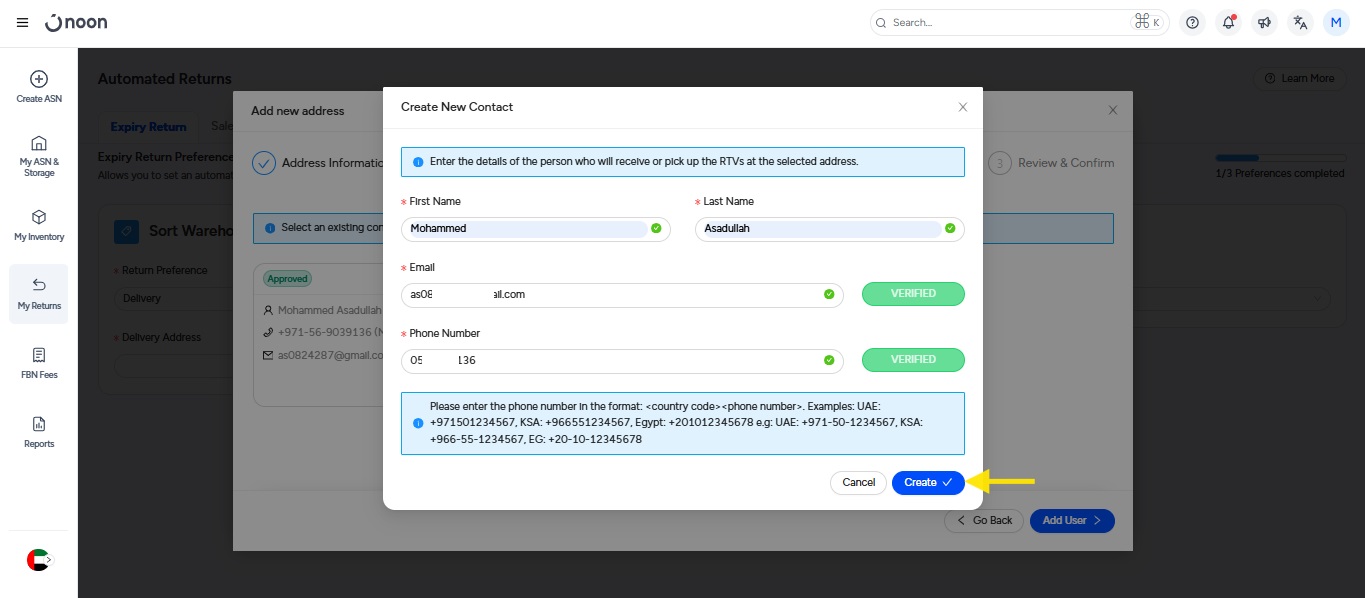Click the help question mark icon
This screenshot has width=1365, height=598.
[1191, 23]
